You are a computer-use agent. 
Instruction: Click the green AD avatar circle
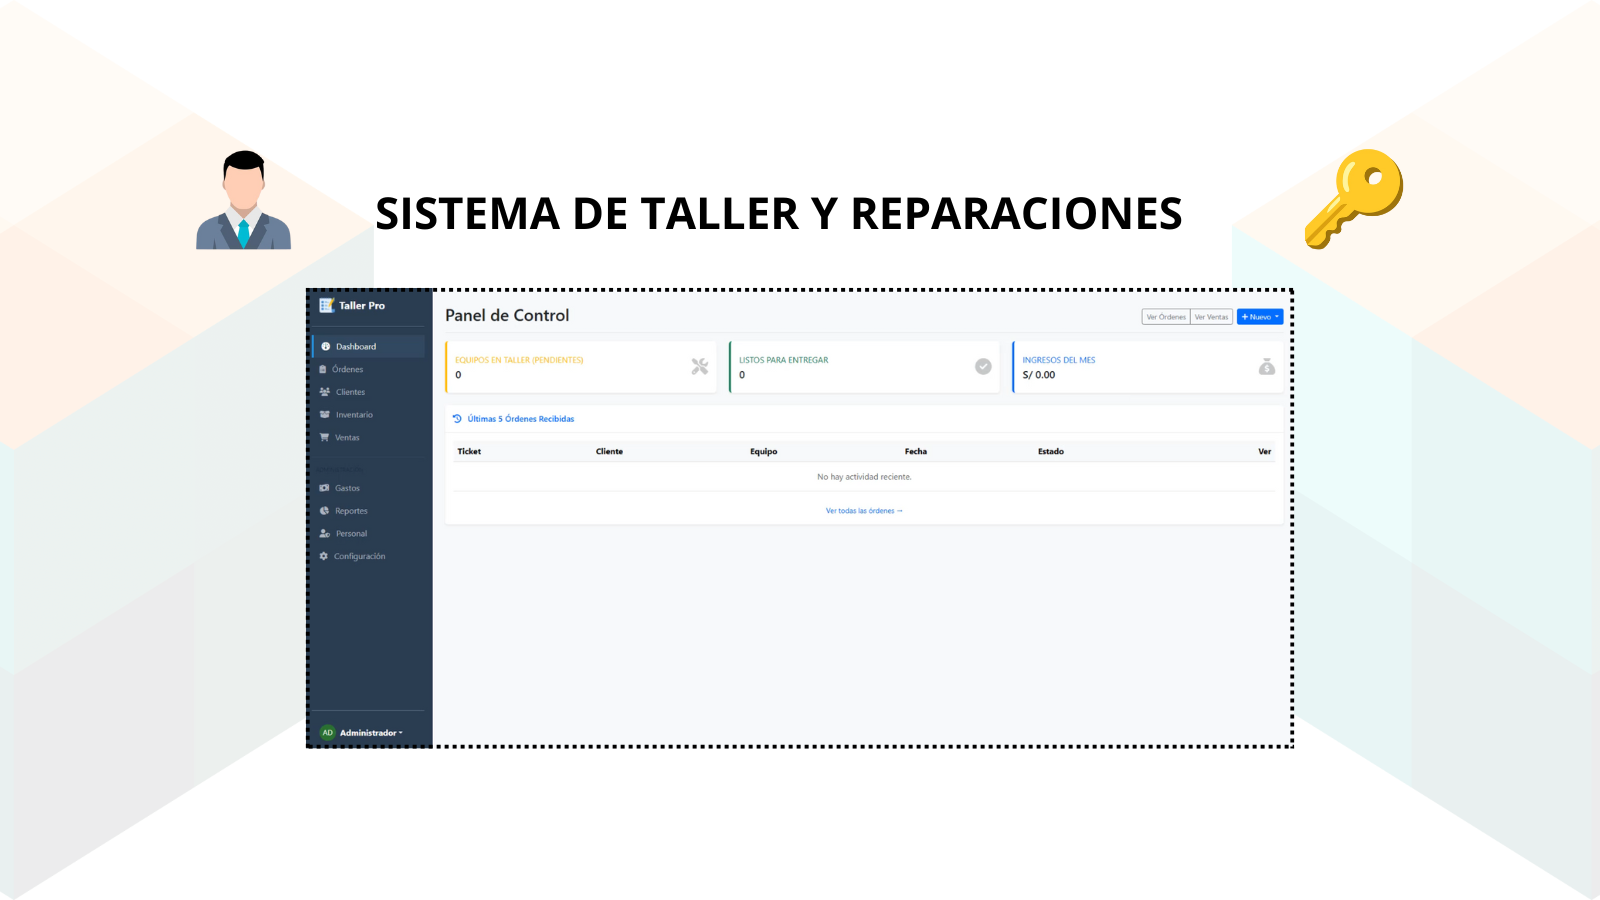[327, 733]
